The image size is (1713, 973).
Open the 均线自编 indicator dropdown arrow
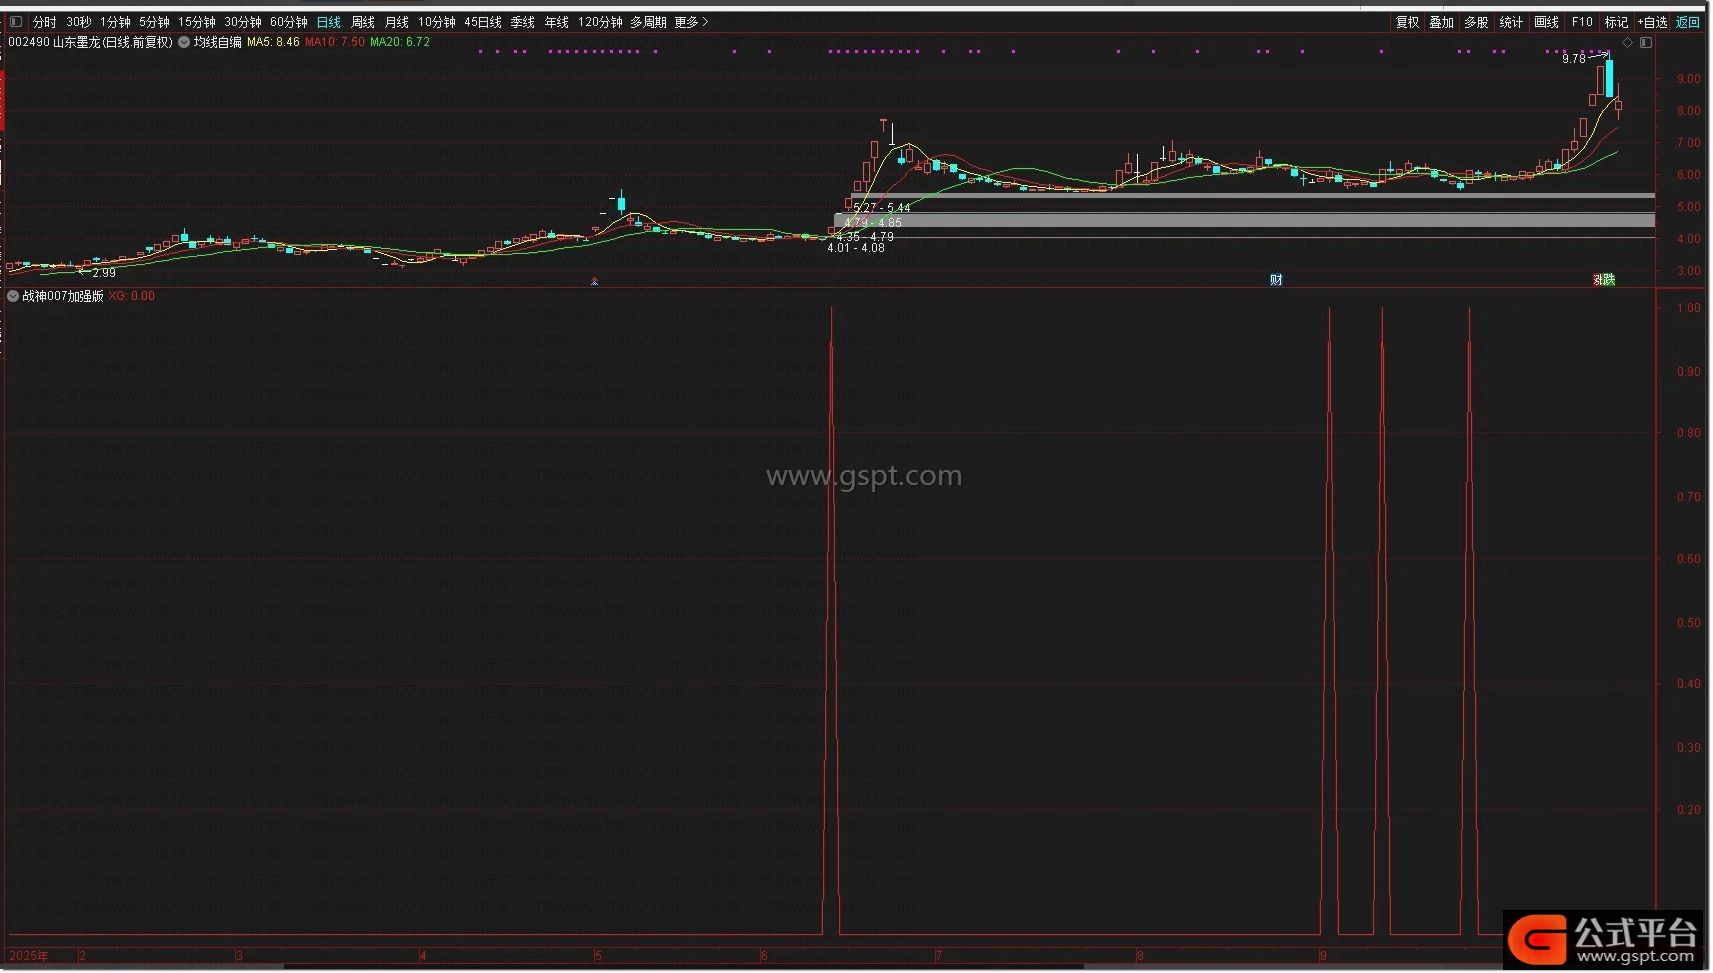184,42
